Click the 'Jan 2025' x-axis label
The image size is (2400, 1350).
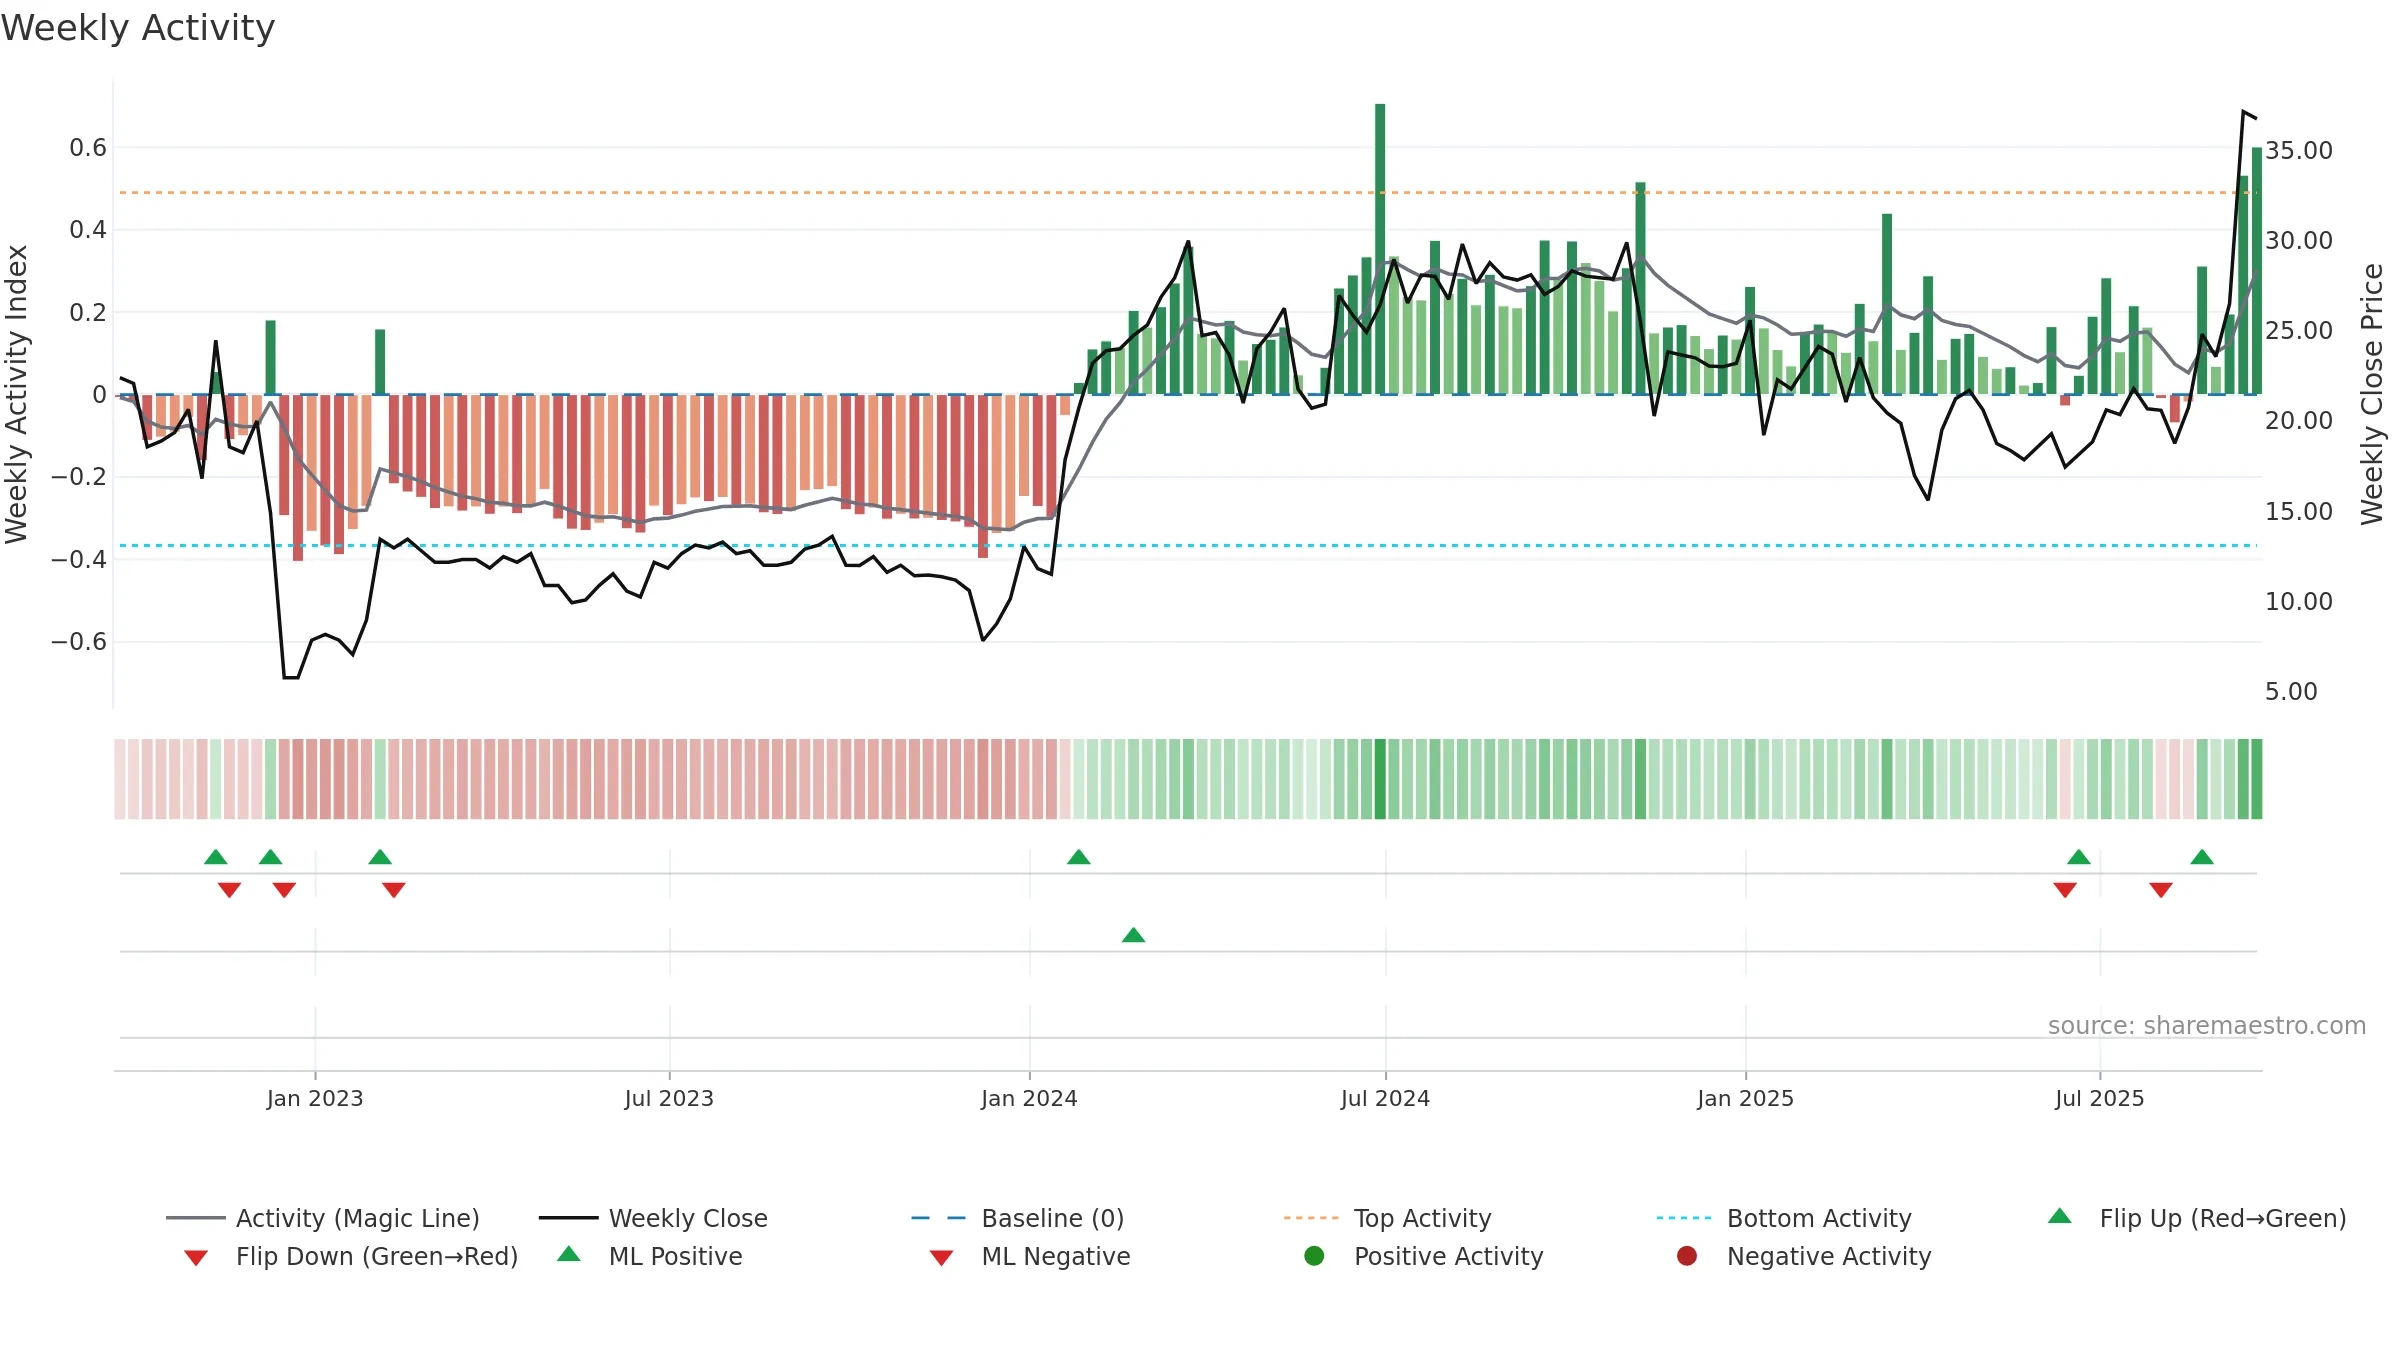tap(1745, 1098)
